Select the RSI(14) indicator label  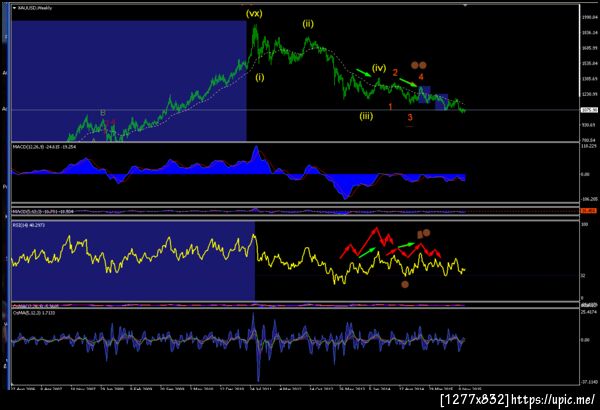pos(29,225)
